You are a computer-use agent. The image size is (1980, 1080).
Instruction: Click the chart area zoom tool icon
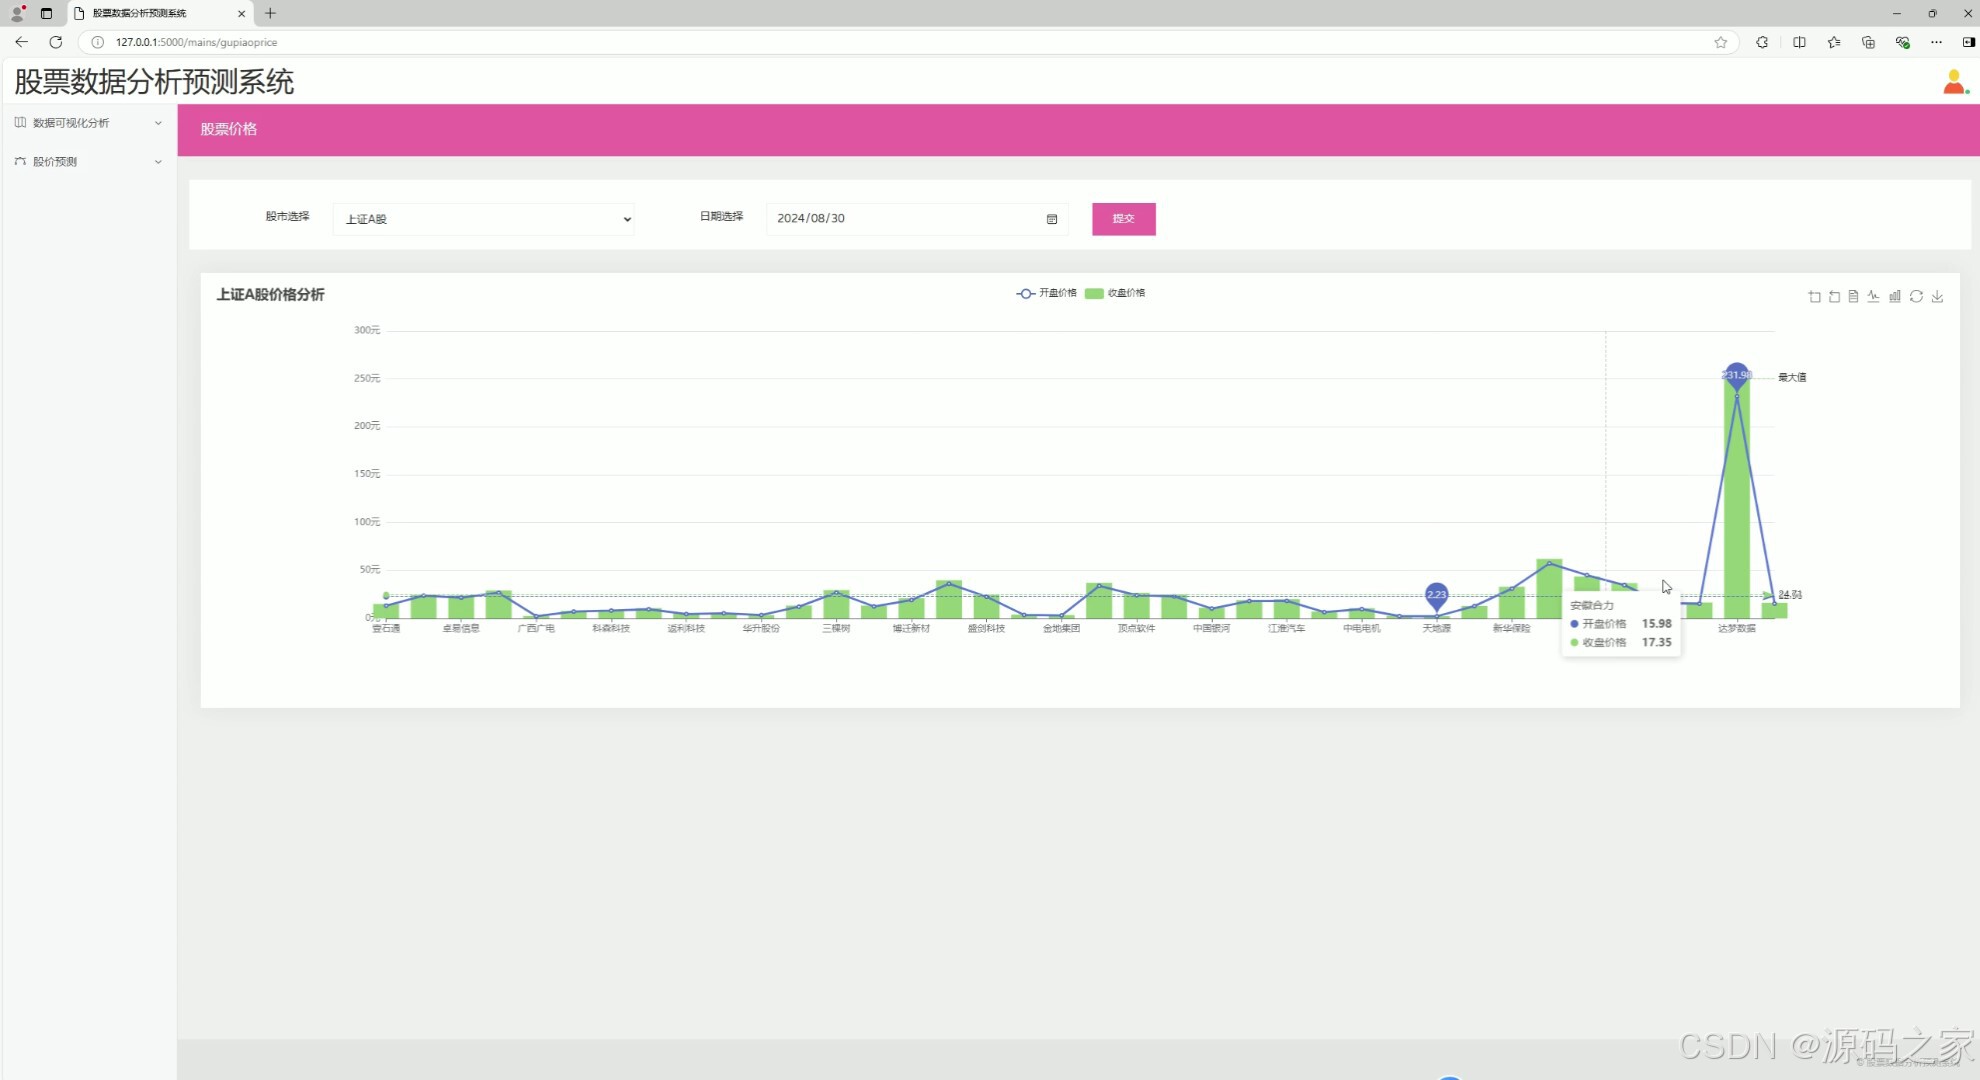[1814, 297]
